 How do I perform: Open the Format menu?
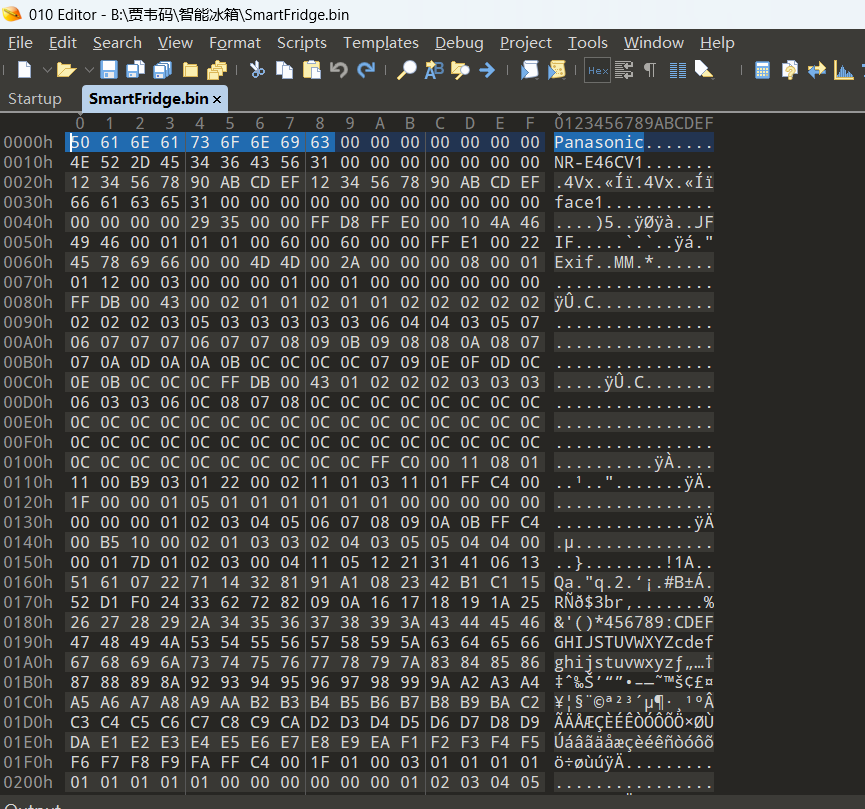pos(234,42)
